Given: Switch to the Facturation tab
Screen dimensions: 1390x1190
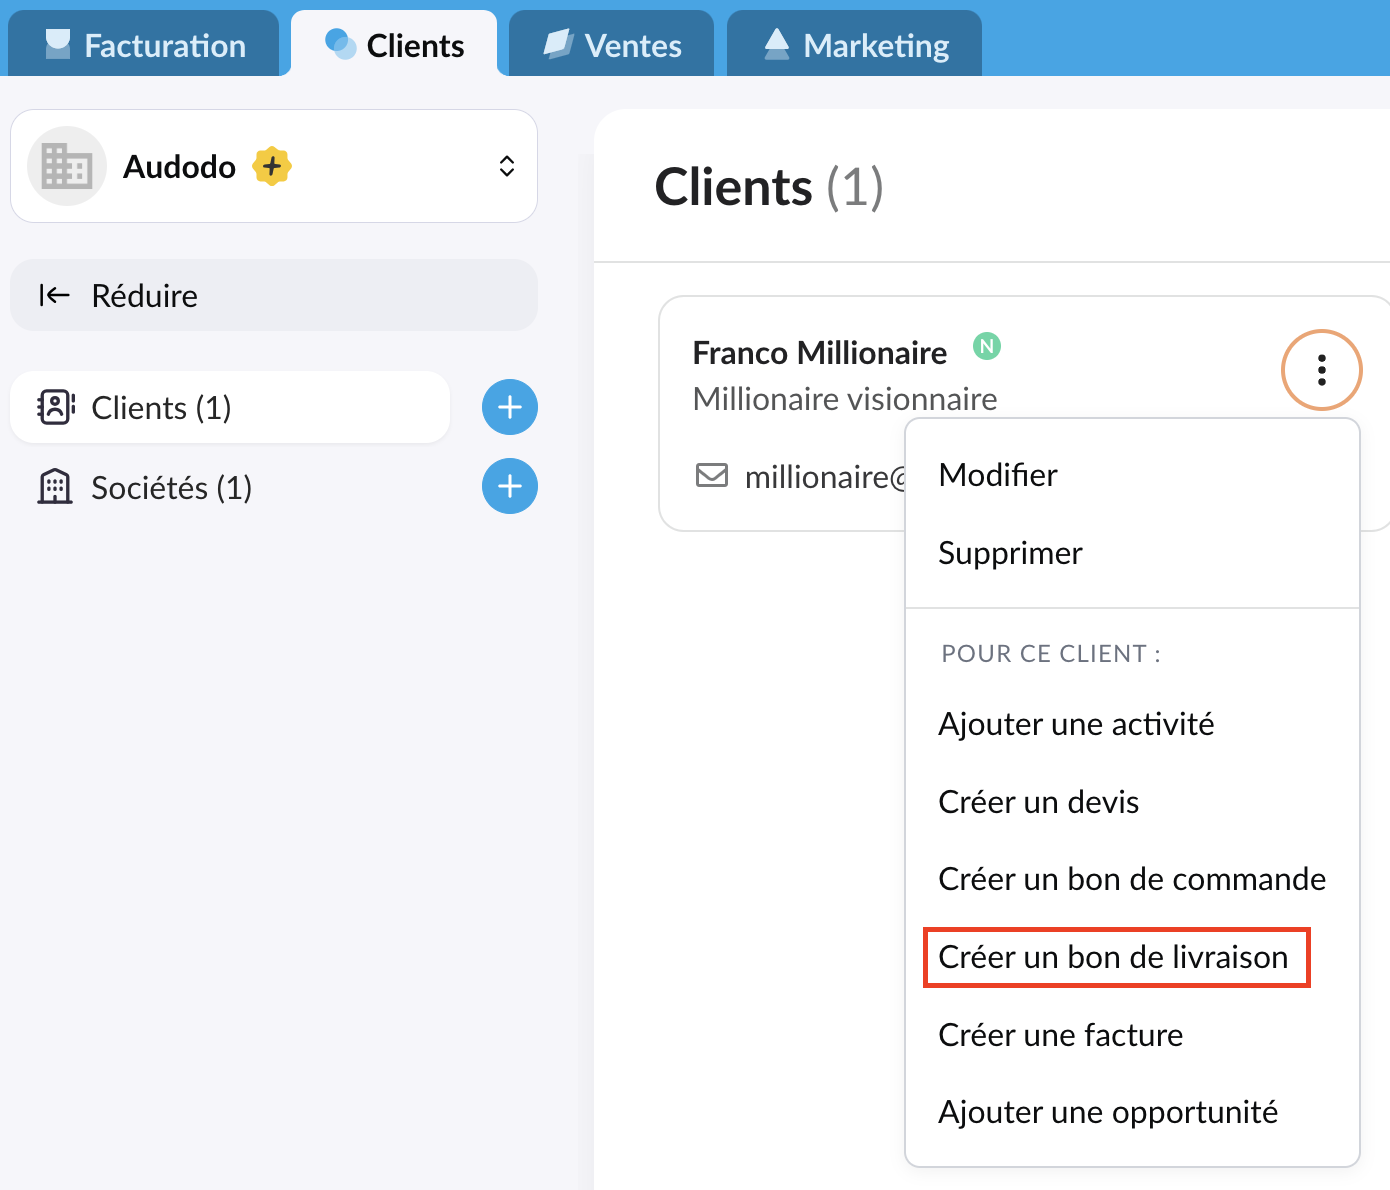Looking at the screenshot, I should (145, 45).
